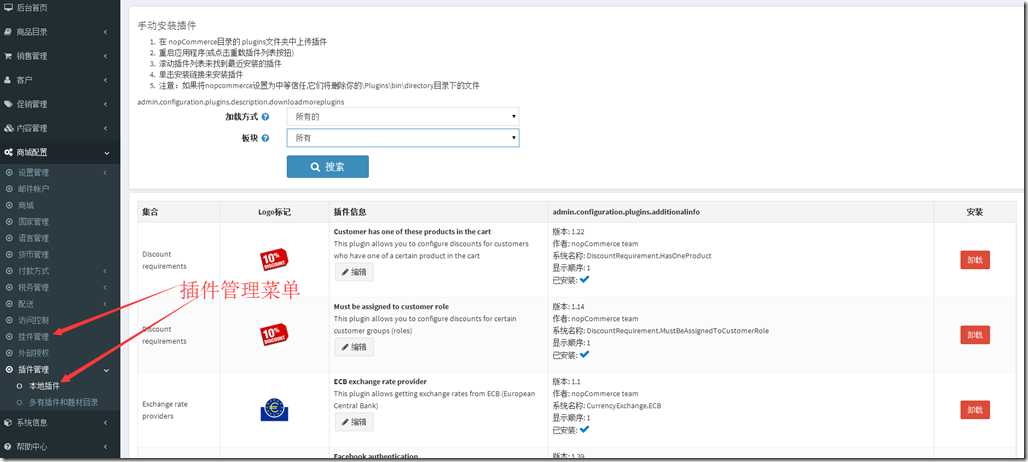Open 货币管理 in the sidebar
This screenshot has width=1028, height=462.
click(33, 254)
